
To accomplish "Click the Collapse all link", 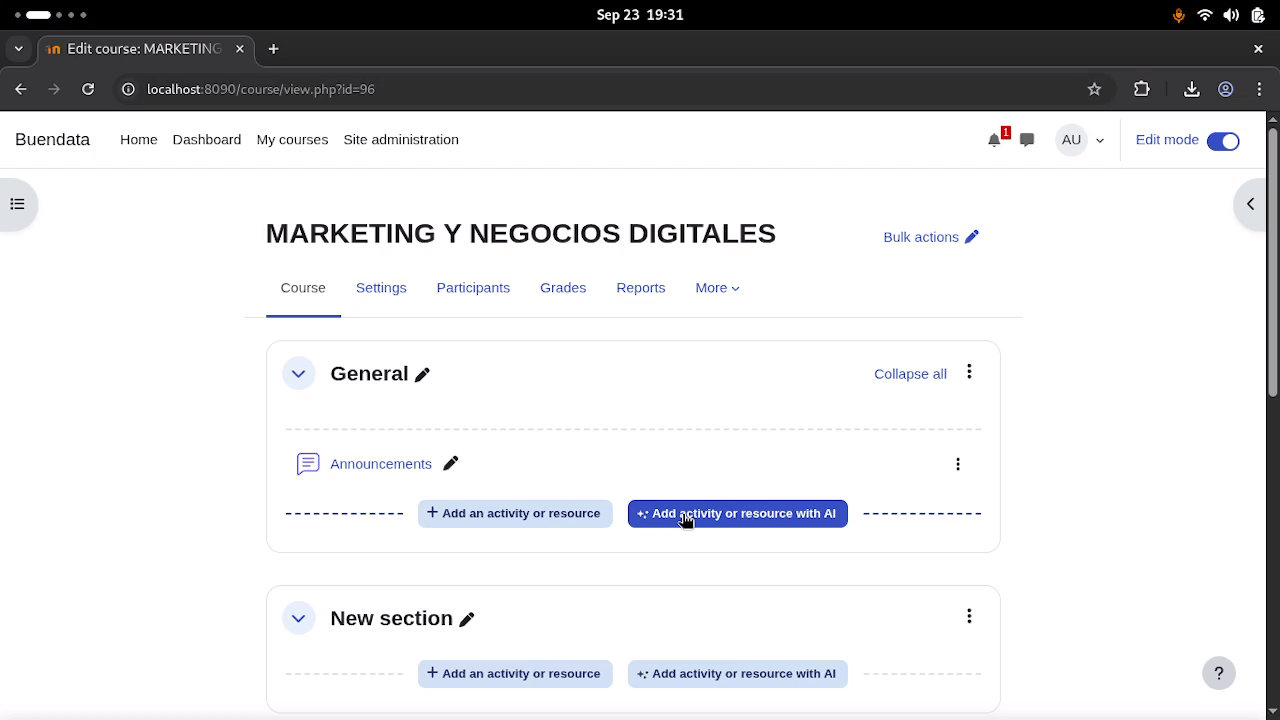I will (910, 373).
